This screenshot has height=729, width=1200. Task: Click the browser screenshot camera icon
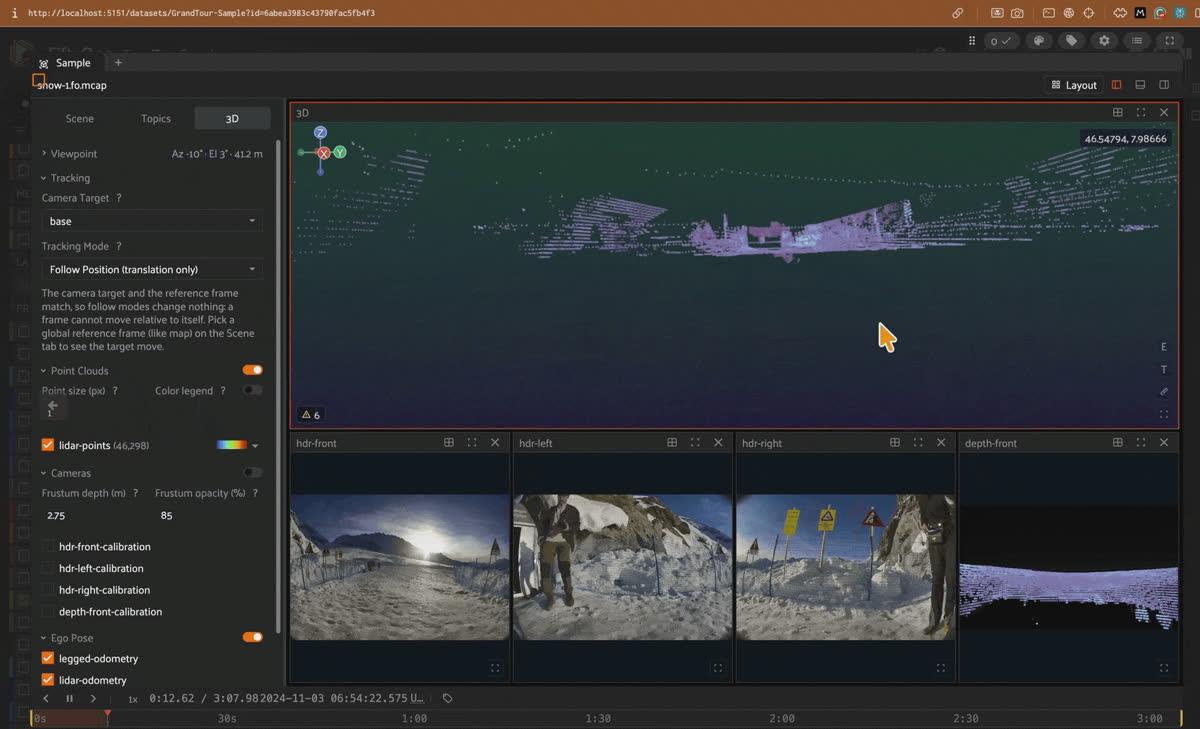click(x=1017, y=13)
